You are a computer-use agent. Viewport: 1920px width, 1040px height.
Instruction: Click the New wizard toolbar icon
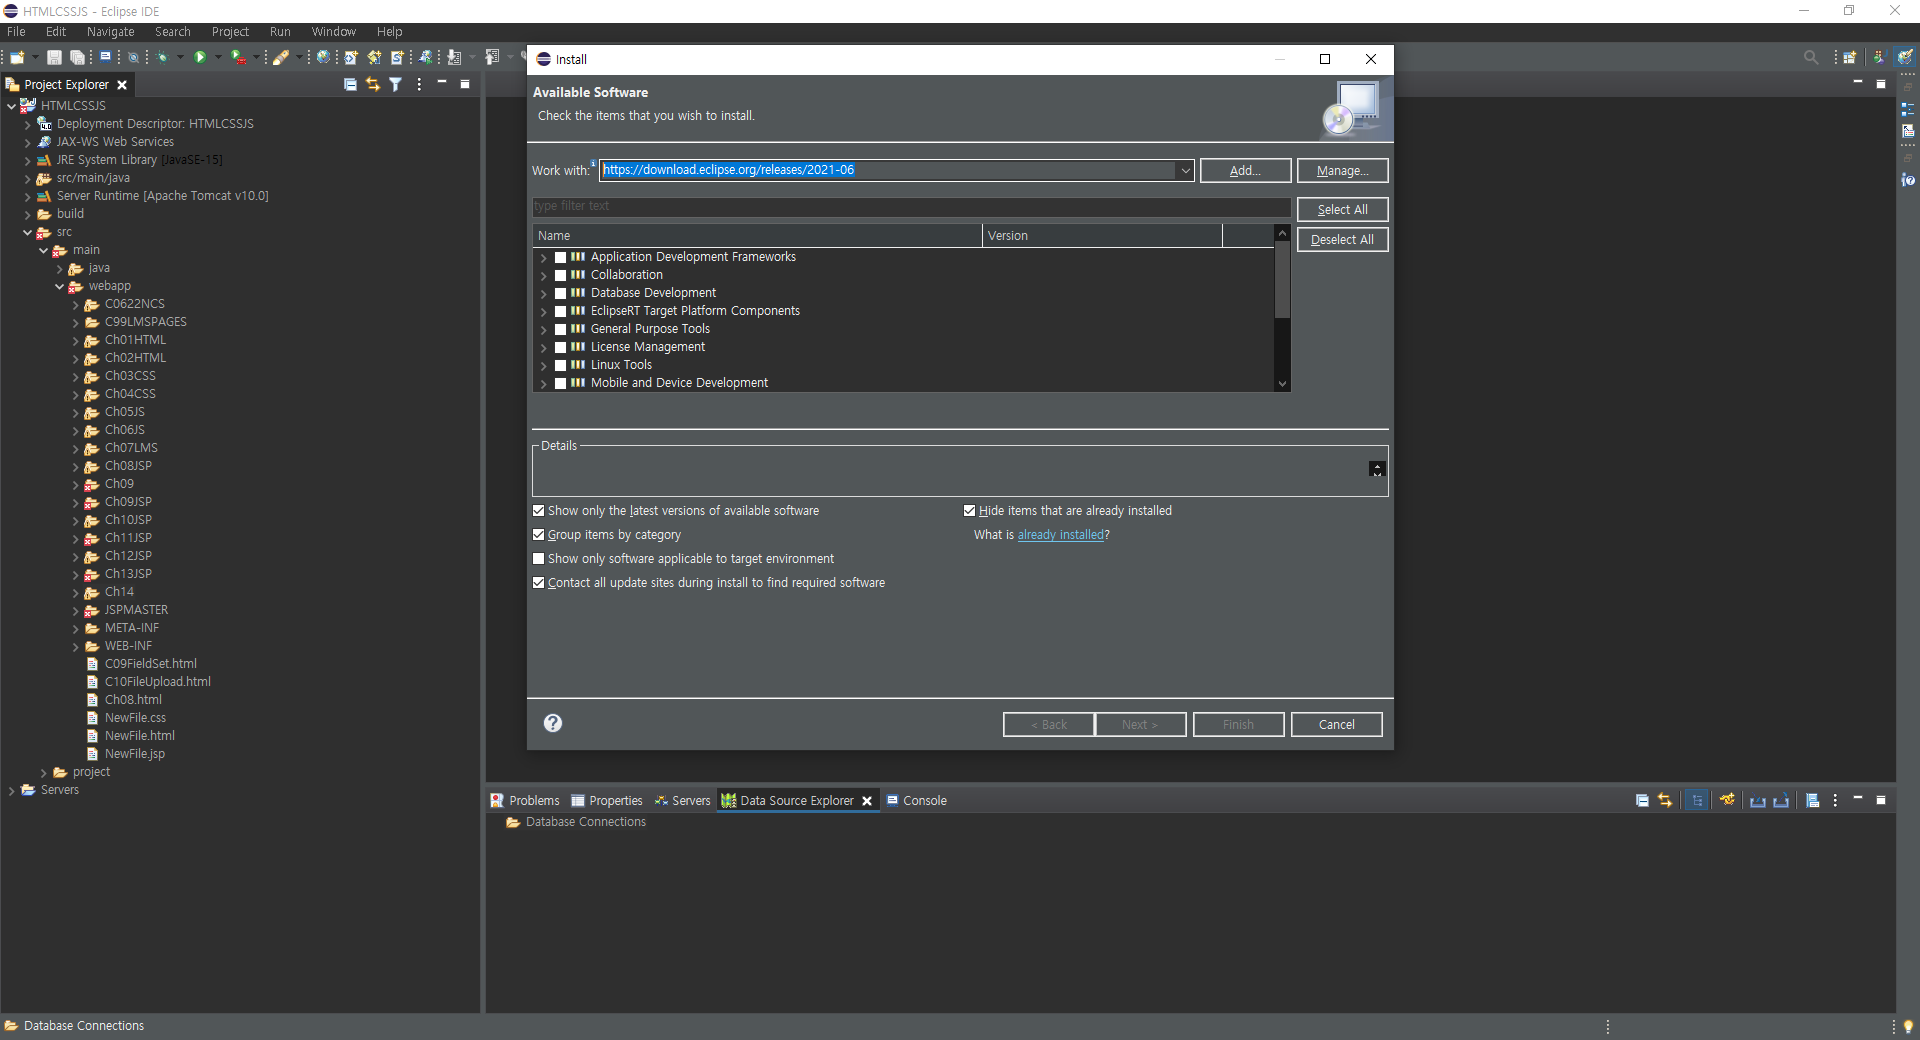tap(17, 57)
